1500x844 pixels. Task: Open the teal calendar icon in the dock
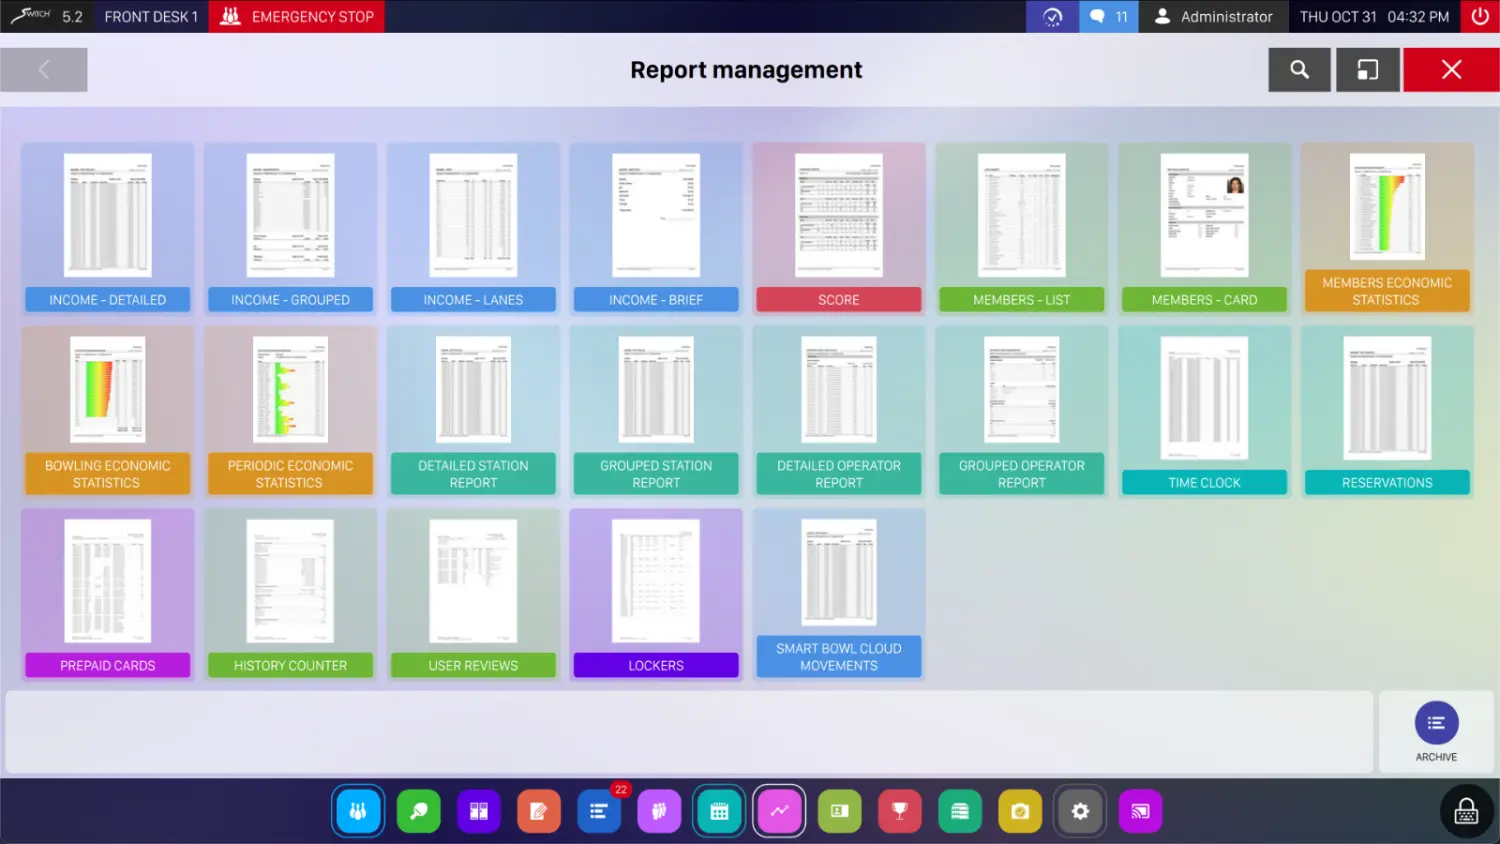click(719, 811)
